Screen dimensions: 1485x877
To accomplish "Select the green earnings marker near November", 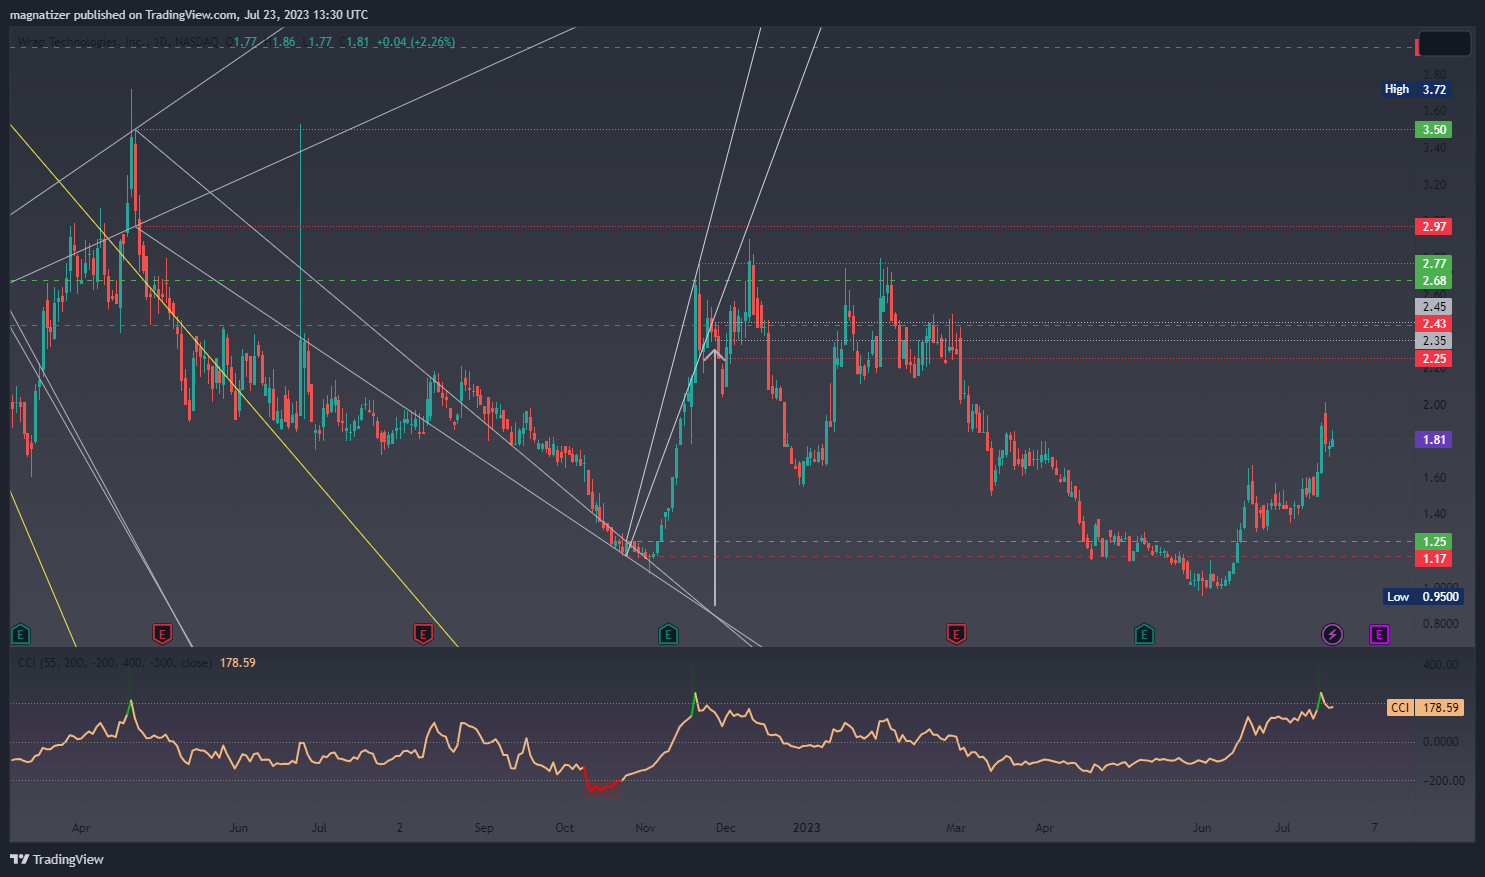I will [669, 634].
